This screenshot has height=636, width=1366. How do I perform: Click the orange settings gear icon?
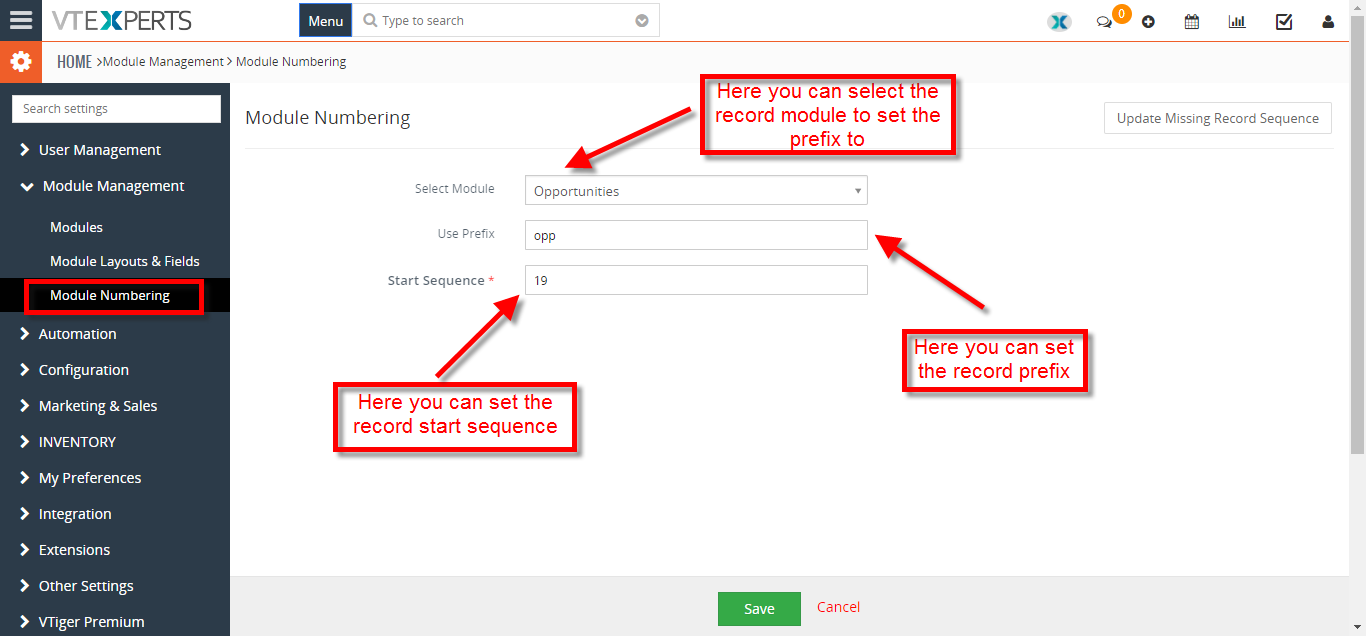point(21,62)
